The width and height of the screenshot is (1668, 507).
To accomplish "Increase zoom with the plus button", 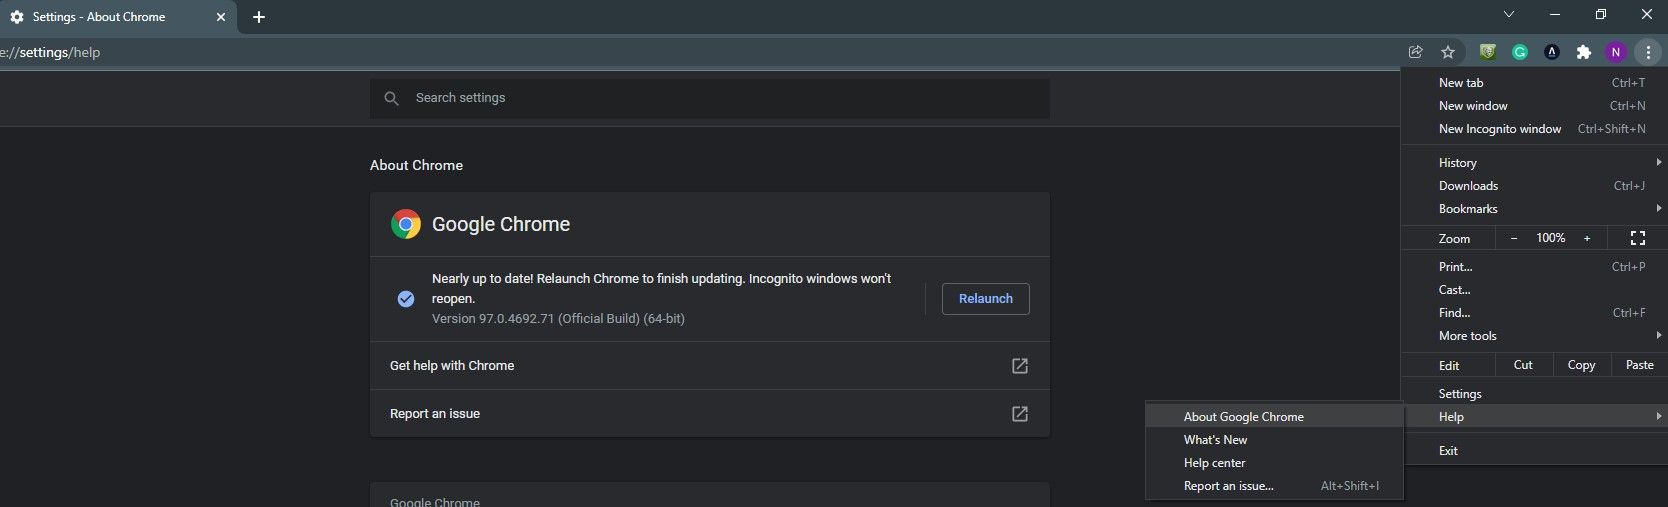I will pos(1587,238).
